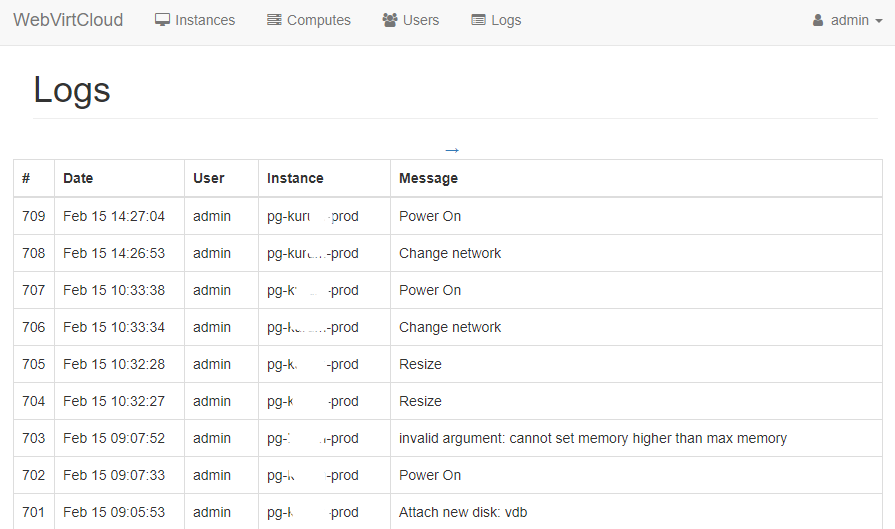Click the list icon beside Logs
Viewport: 895px width, 529px height.
[x=478, y=20]
